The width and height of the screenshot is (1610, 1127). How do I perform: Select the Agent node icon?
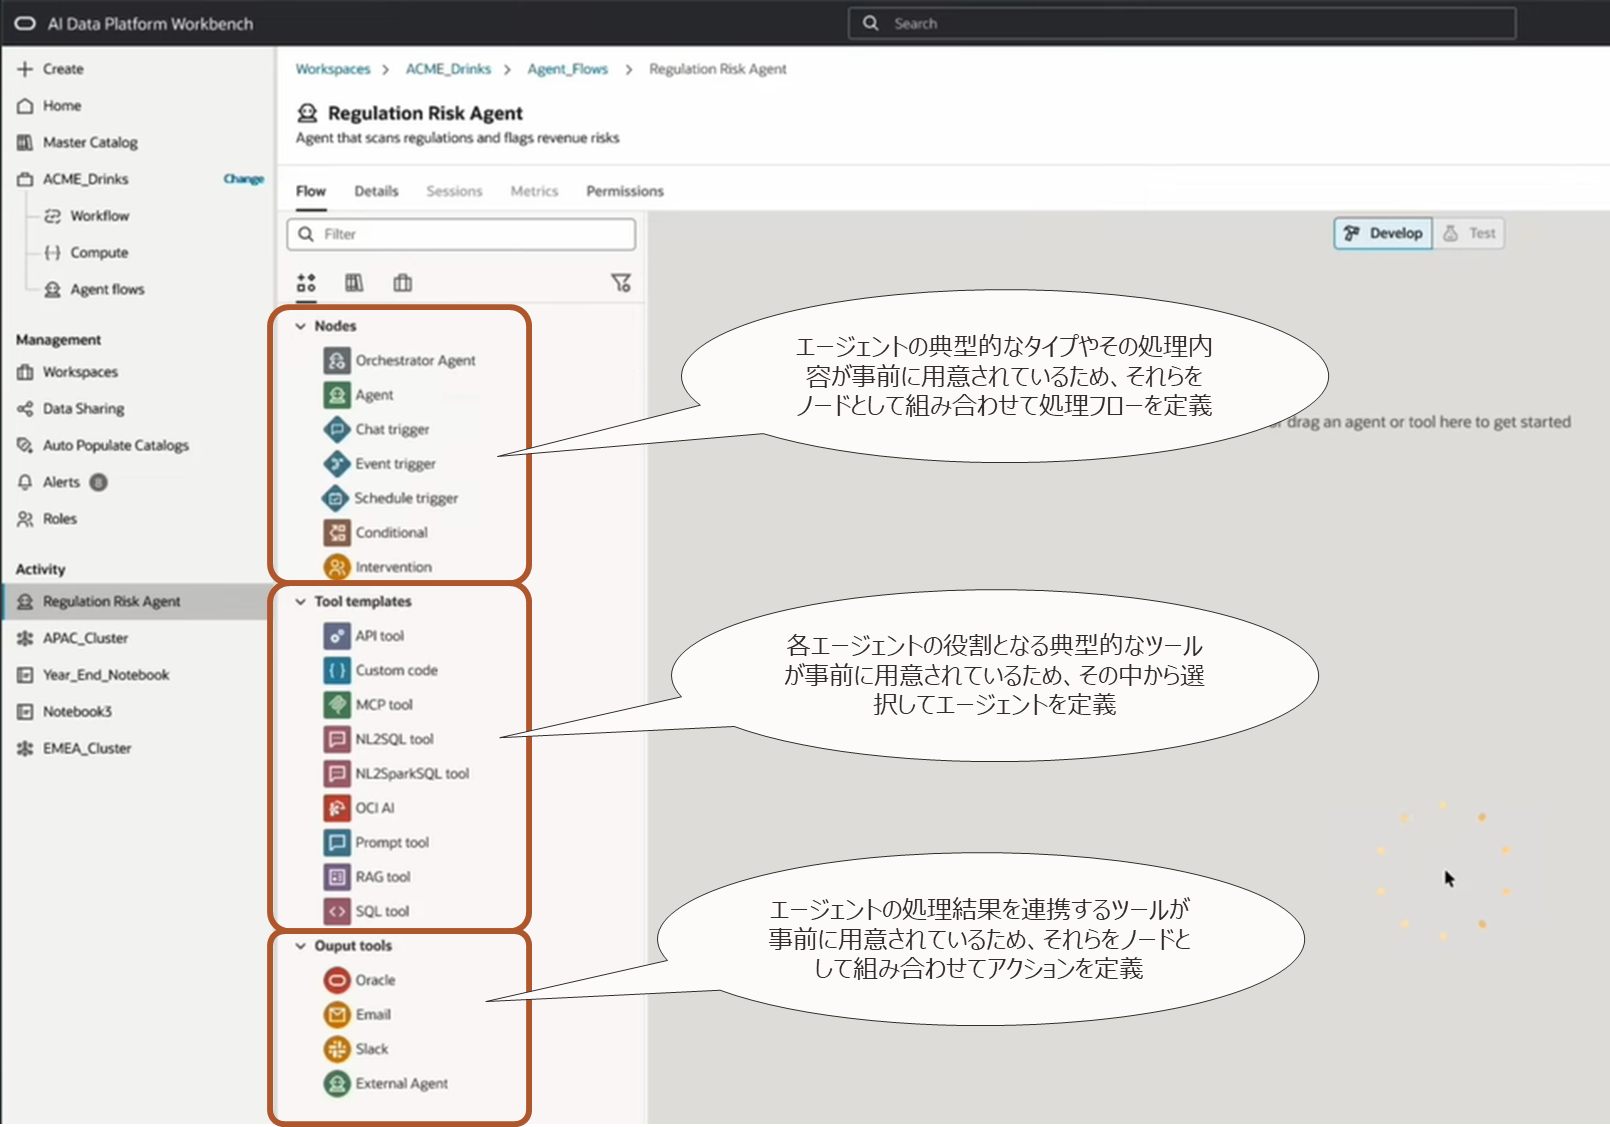pos(337,395)
